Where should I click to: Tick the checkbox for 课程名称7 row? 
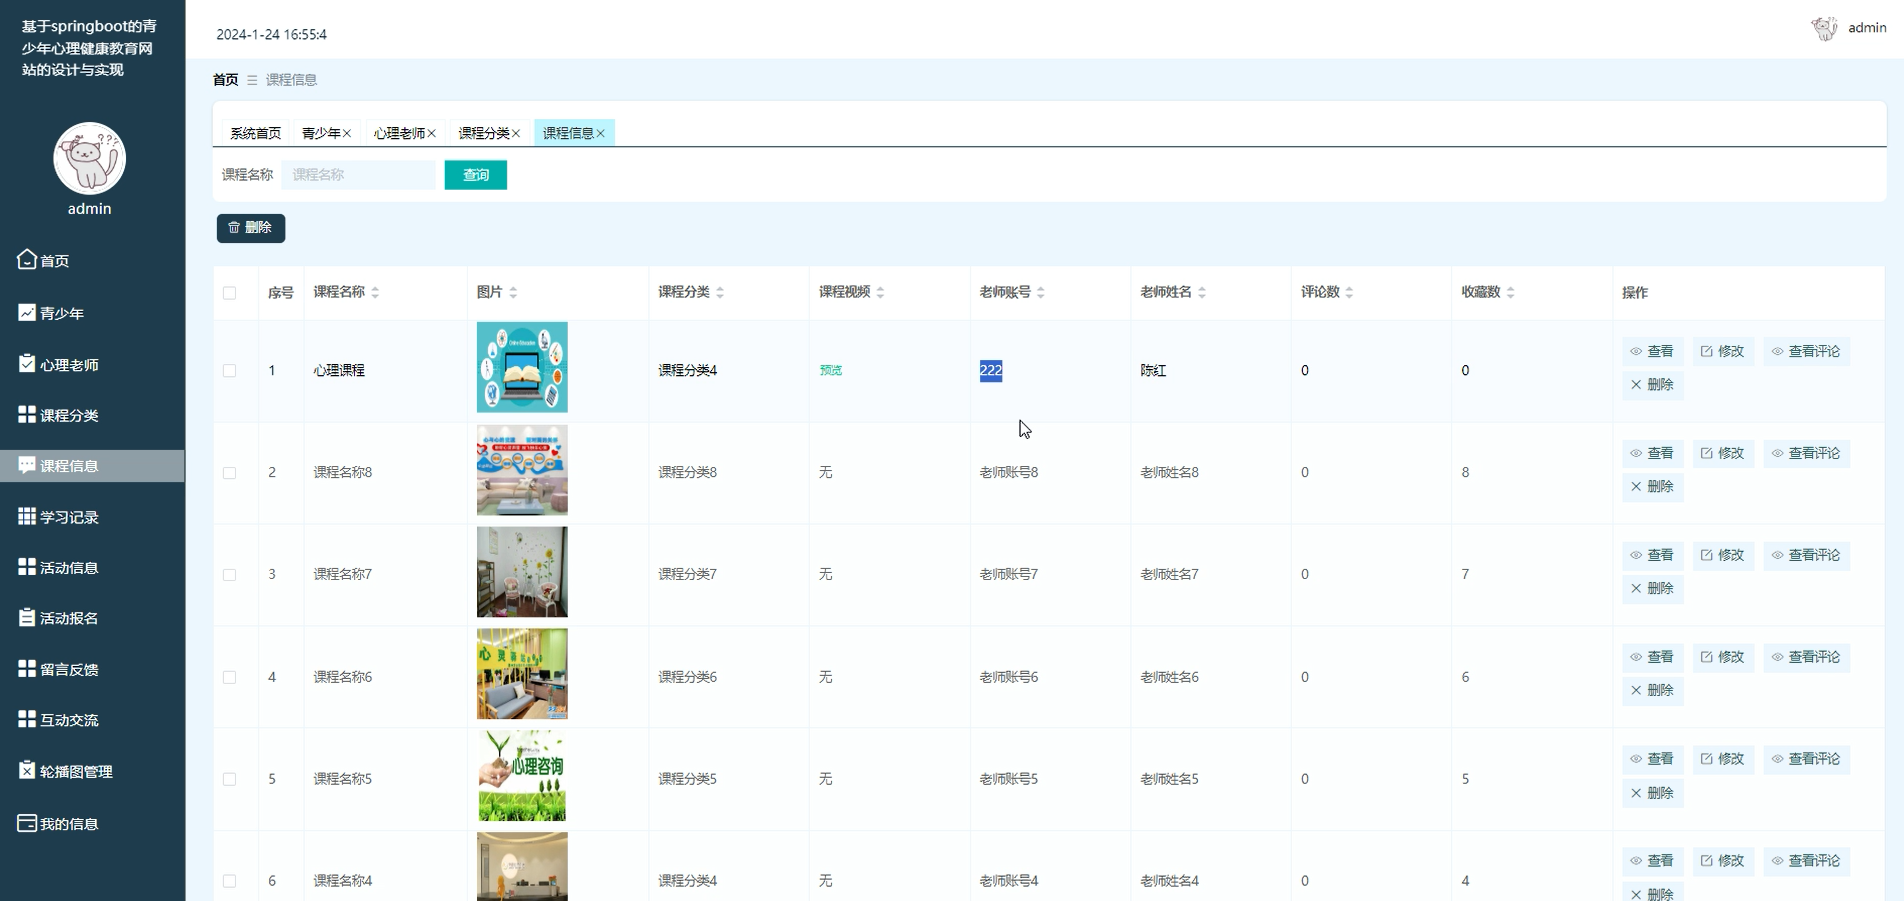pos(230,575)
